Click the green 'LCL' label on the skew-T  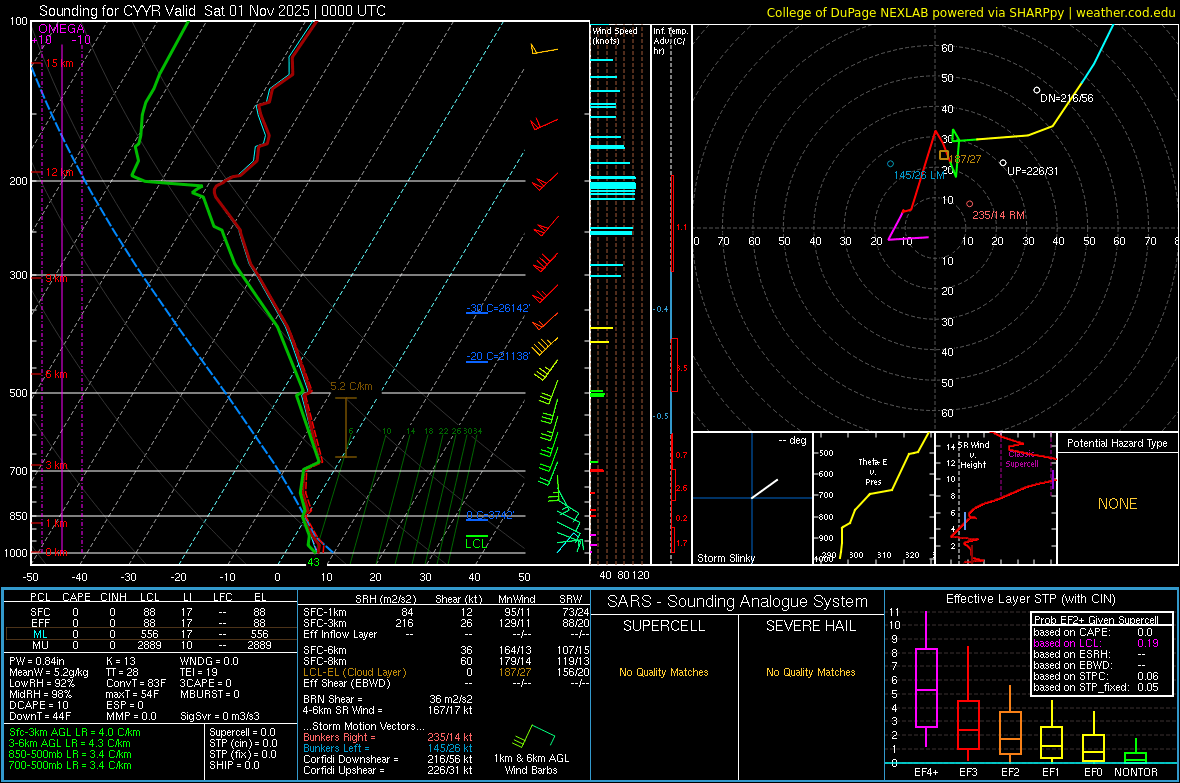point(476,544)
